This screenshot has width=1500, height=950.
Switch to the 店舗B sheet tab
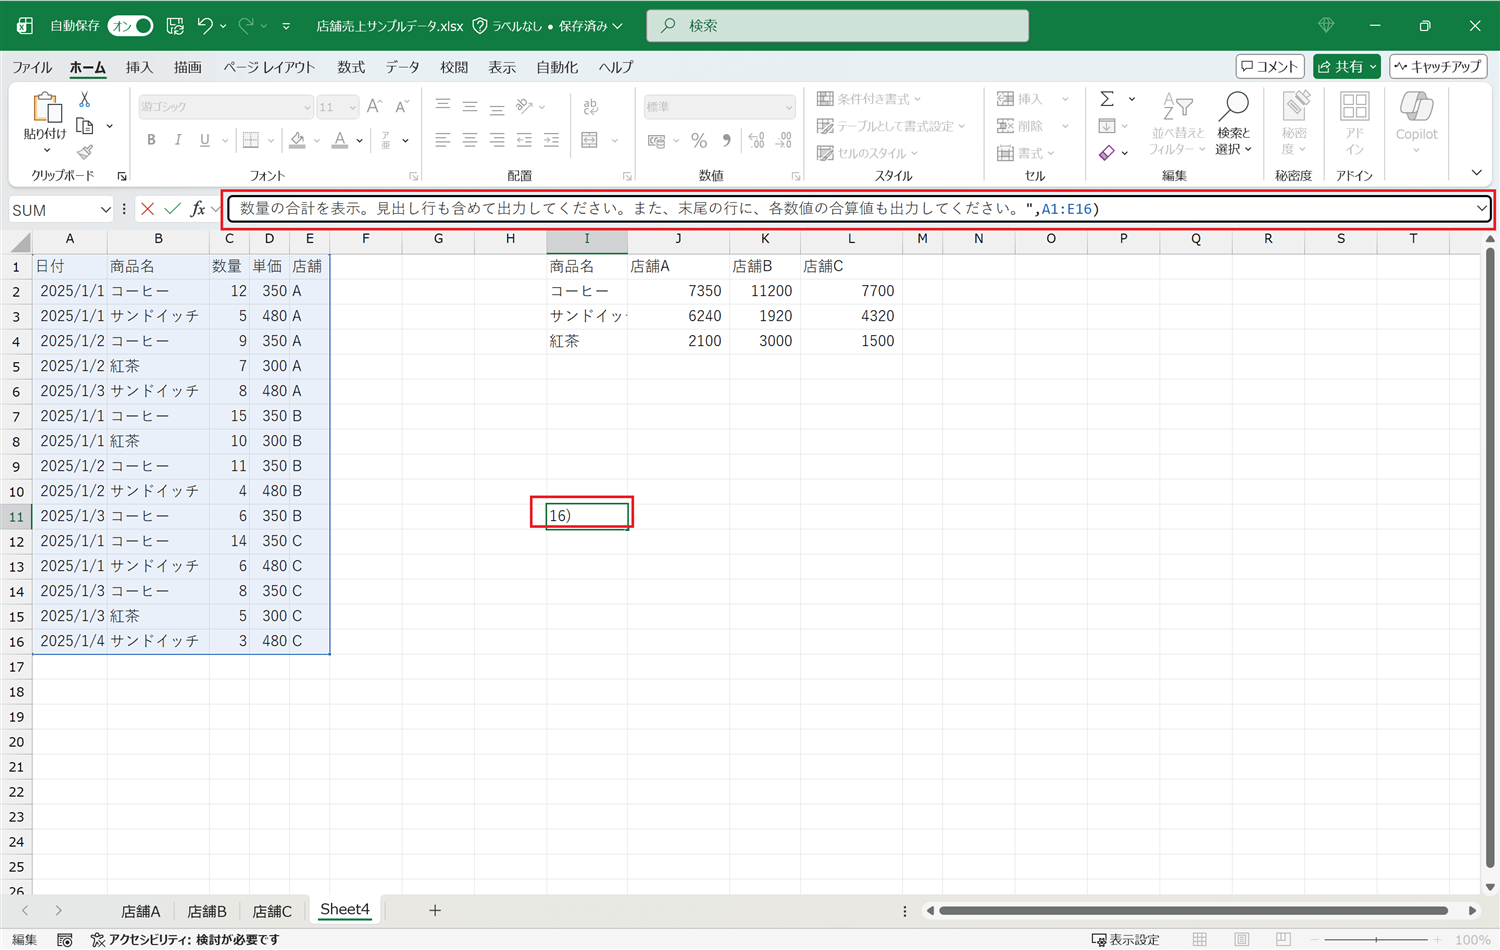click(207, 911)
